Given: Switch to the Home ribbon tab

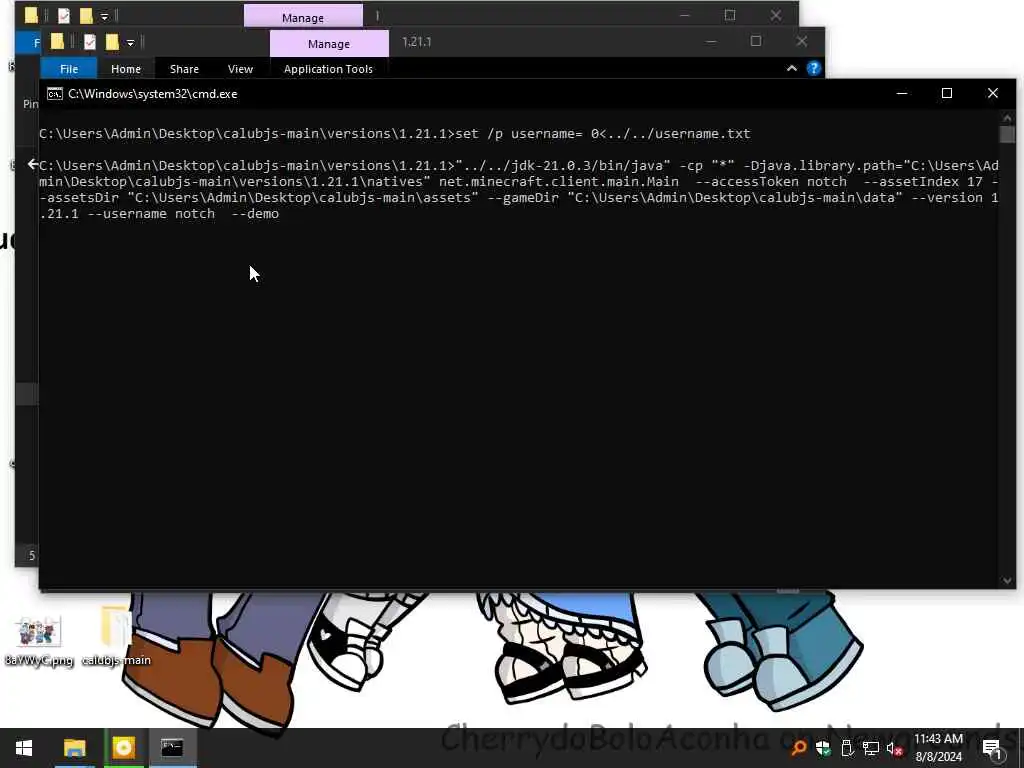Looking at the screenshot, I should 125,69.
